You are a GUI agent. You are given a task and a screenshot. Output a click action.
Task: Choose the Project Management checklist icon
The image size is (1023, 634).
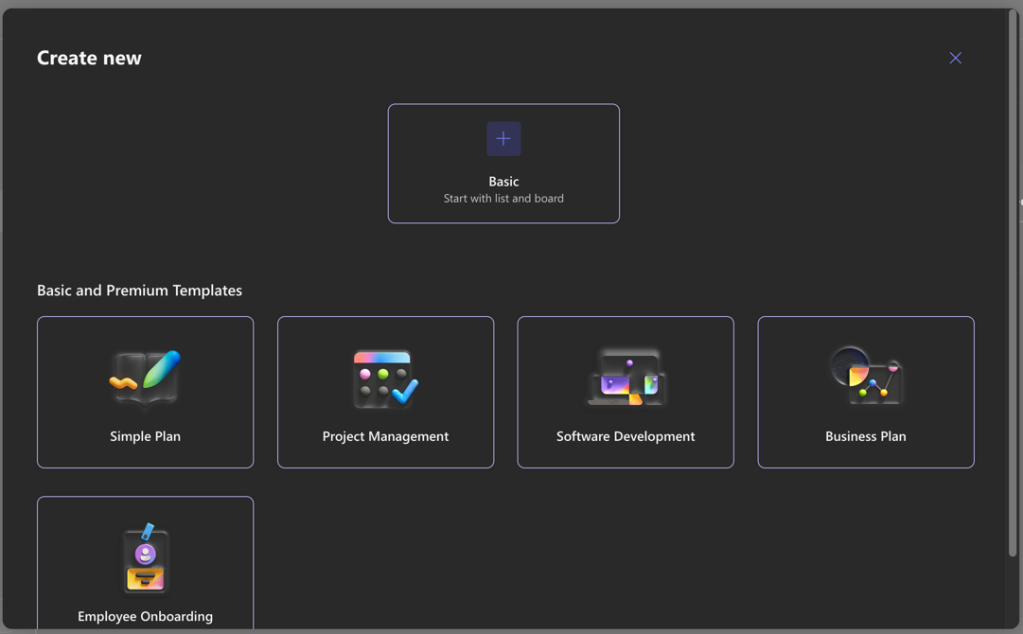click(385, 379)
